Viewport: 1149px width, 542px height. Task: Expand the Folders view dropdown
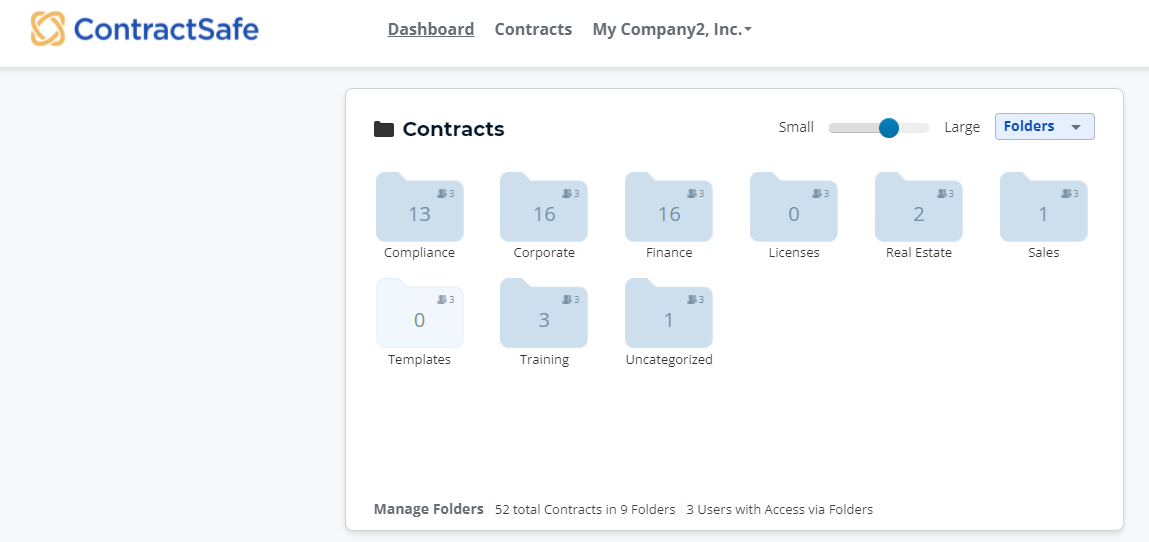(1044, 126)
